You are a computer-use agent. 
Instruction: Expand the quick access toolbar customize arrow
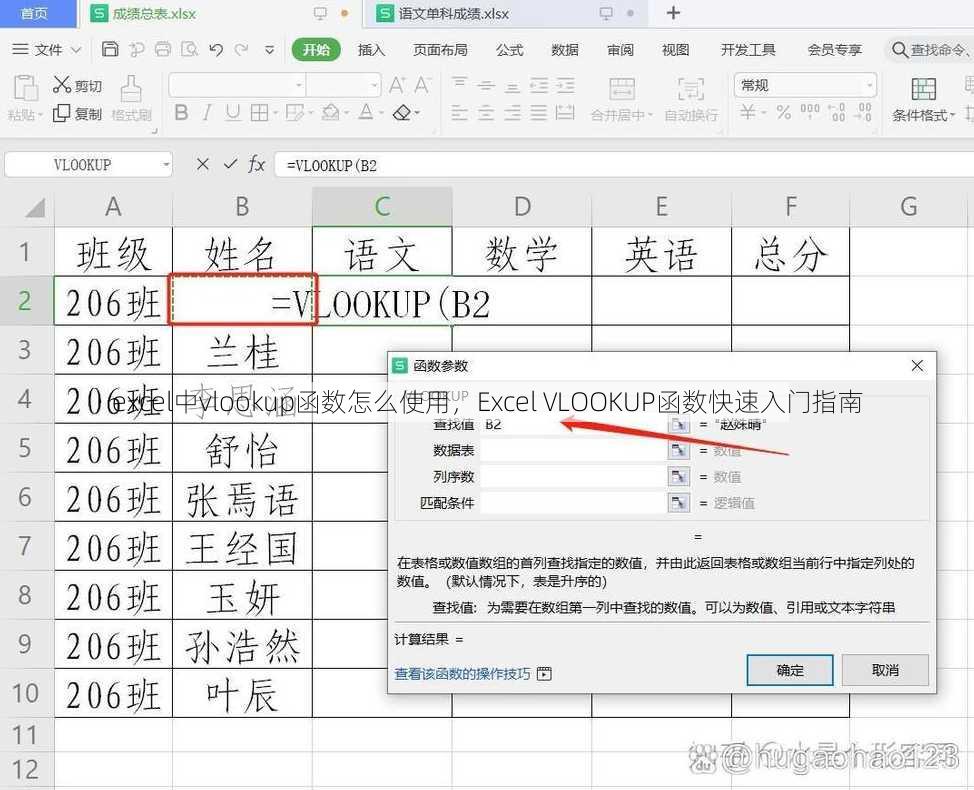coord(270,50)
